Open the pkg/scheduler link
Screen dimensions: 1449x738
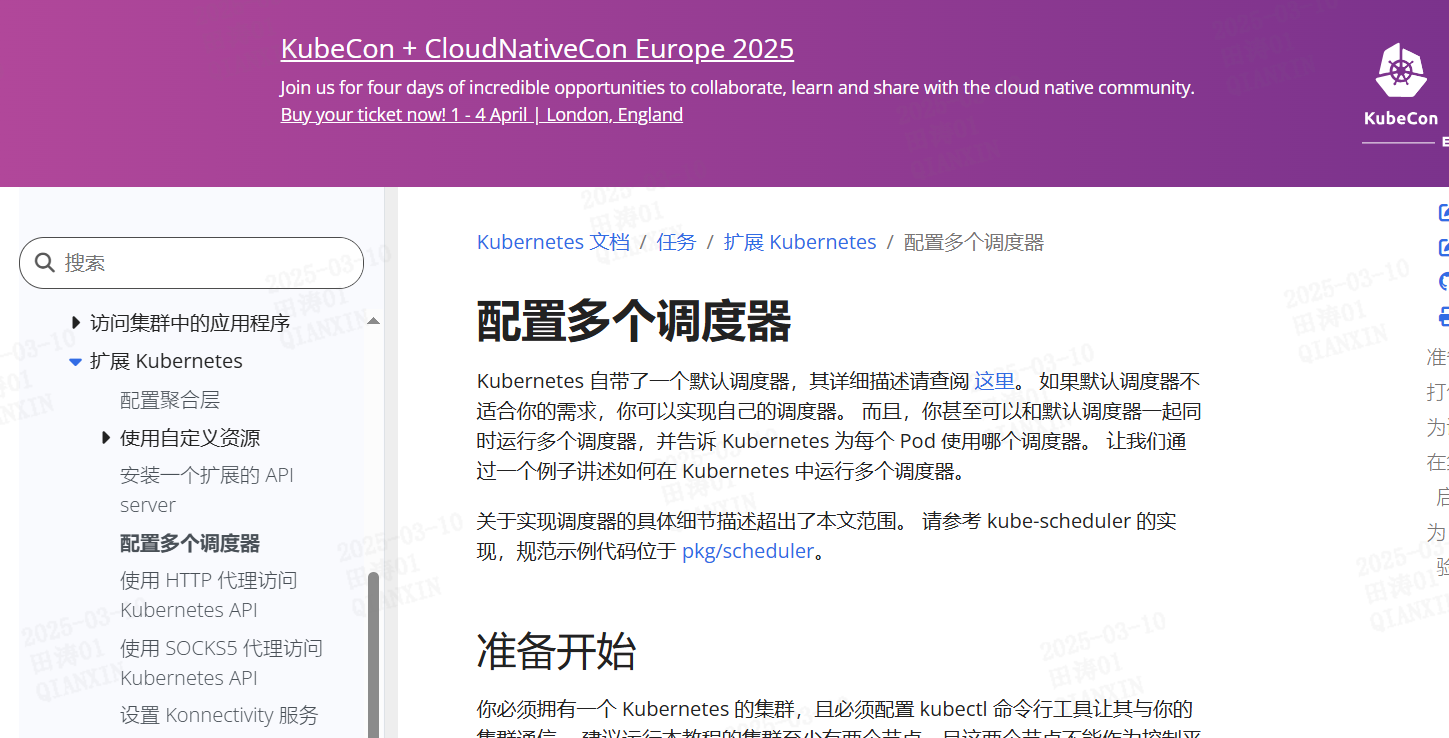pos(748,551)
